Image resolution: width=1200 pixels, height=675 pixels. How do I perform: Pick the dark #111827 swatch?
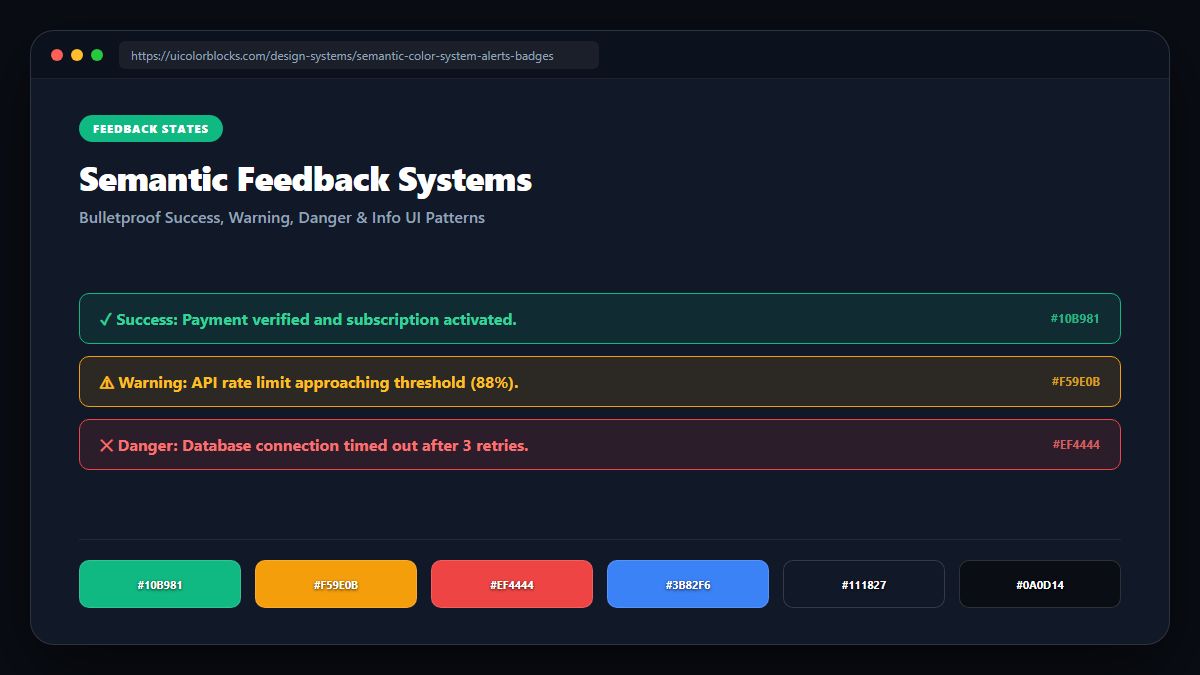864,584
